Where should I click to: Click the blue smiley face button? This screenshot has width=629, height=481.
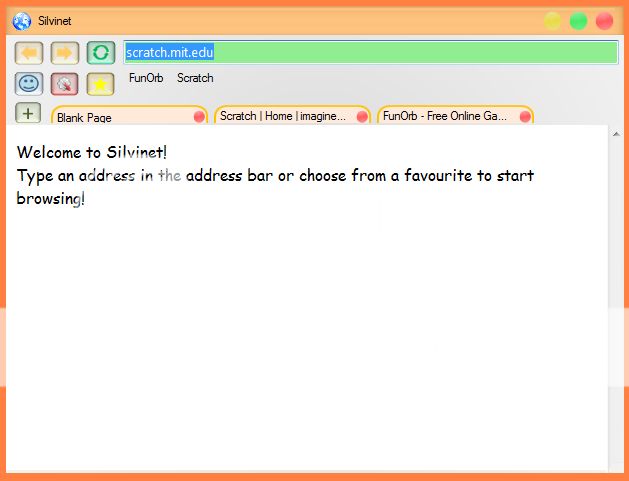(x=29, y=84)
